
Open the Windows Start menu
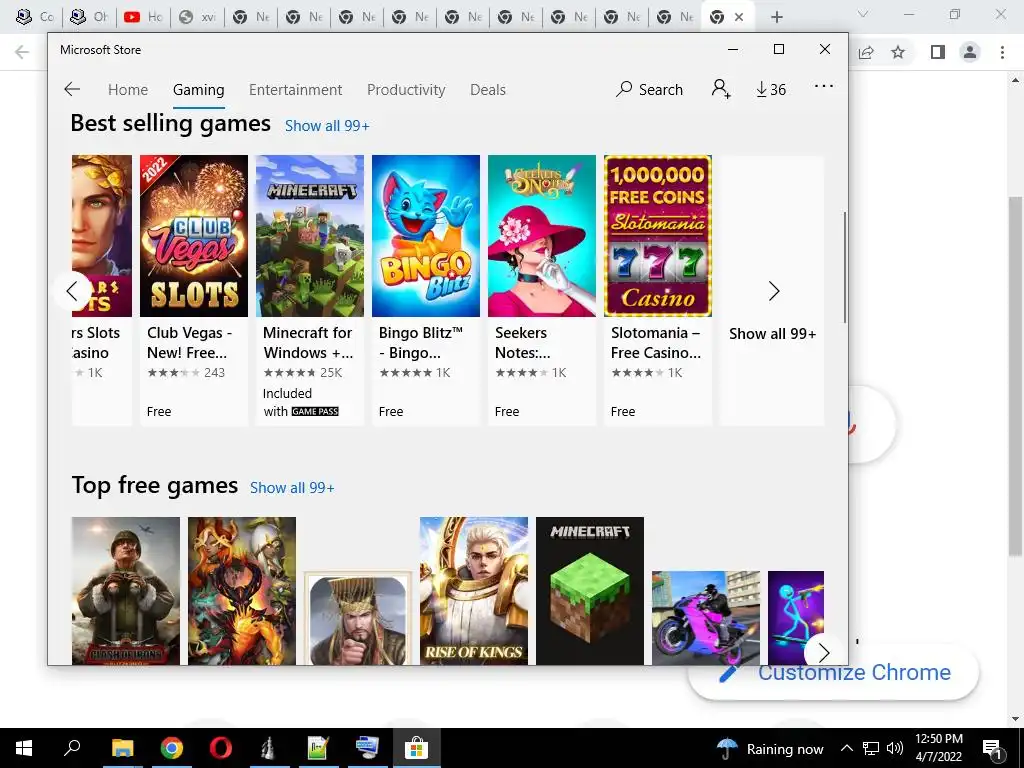click(24, 748)
